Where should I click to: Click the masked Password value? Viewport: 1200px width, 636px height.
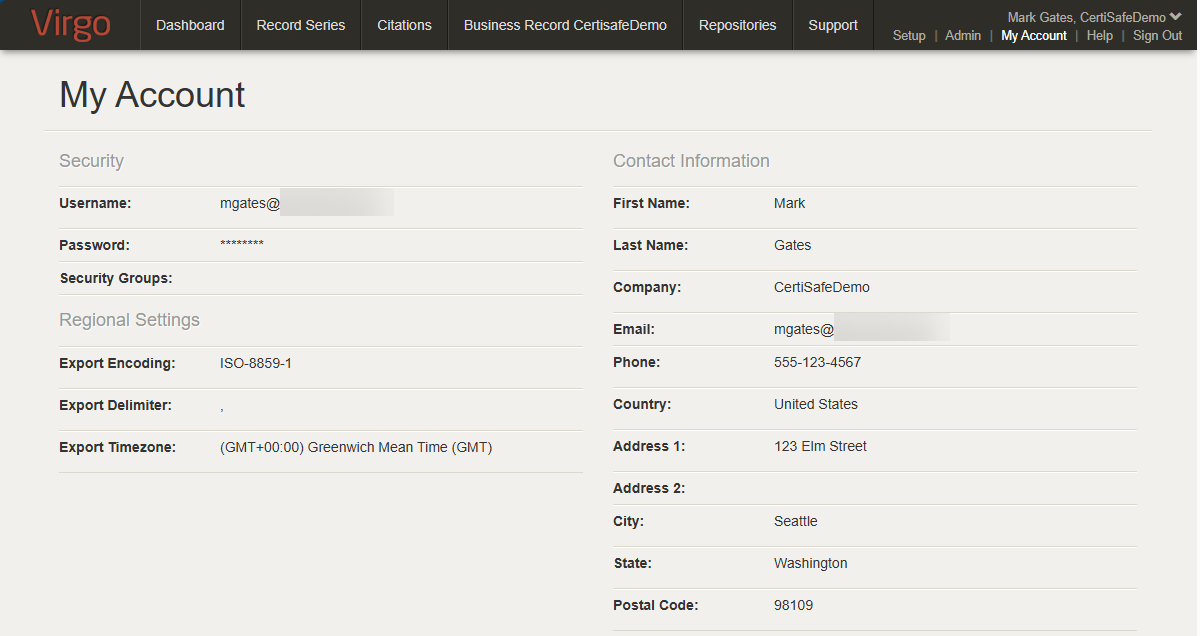click(241, 245)
